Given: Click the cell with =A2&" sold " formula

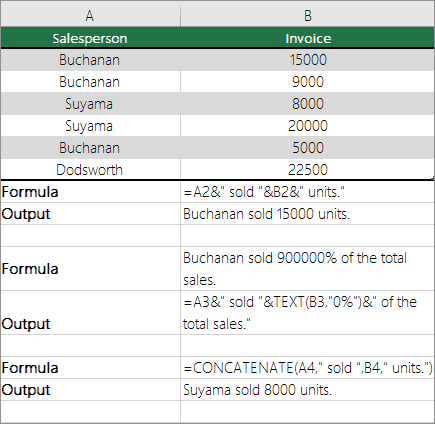Looking at the screenshot, I should pyautogui.click(x=307, y=192).
